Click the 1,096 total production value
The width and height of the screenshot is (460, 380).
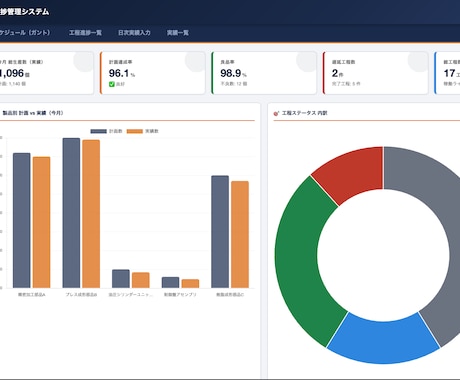12,73
